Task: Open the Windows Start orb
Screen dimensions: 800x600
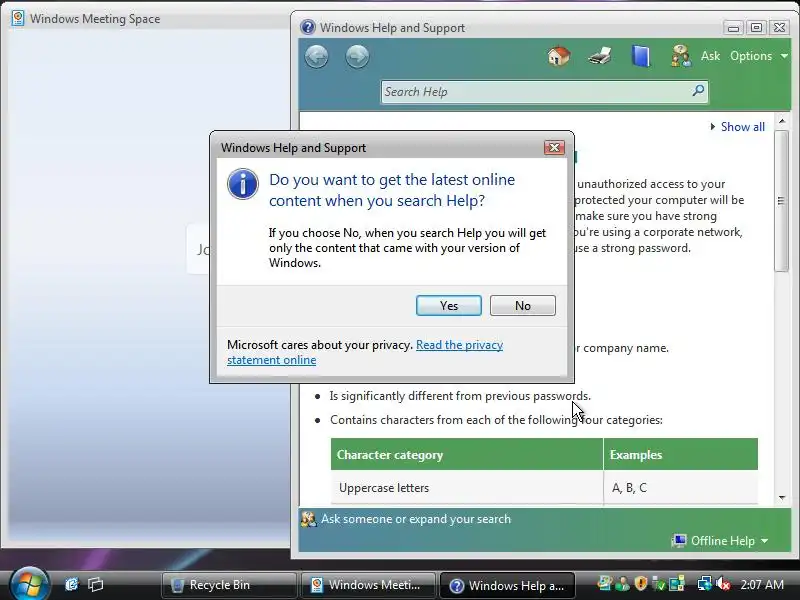Action: (x=29, y=584)
